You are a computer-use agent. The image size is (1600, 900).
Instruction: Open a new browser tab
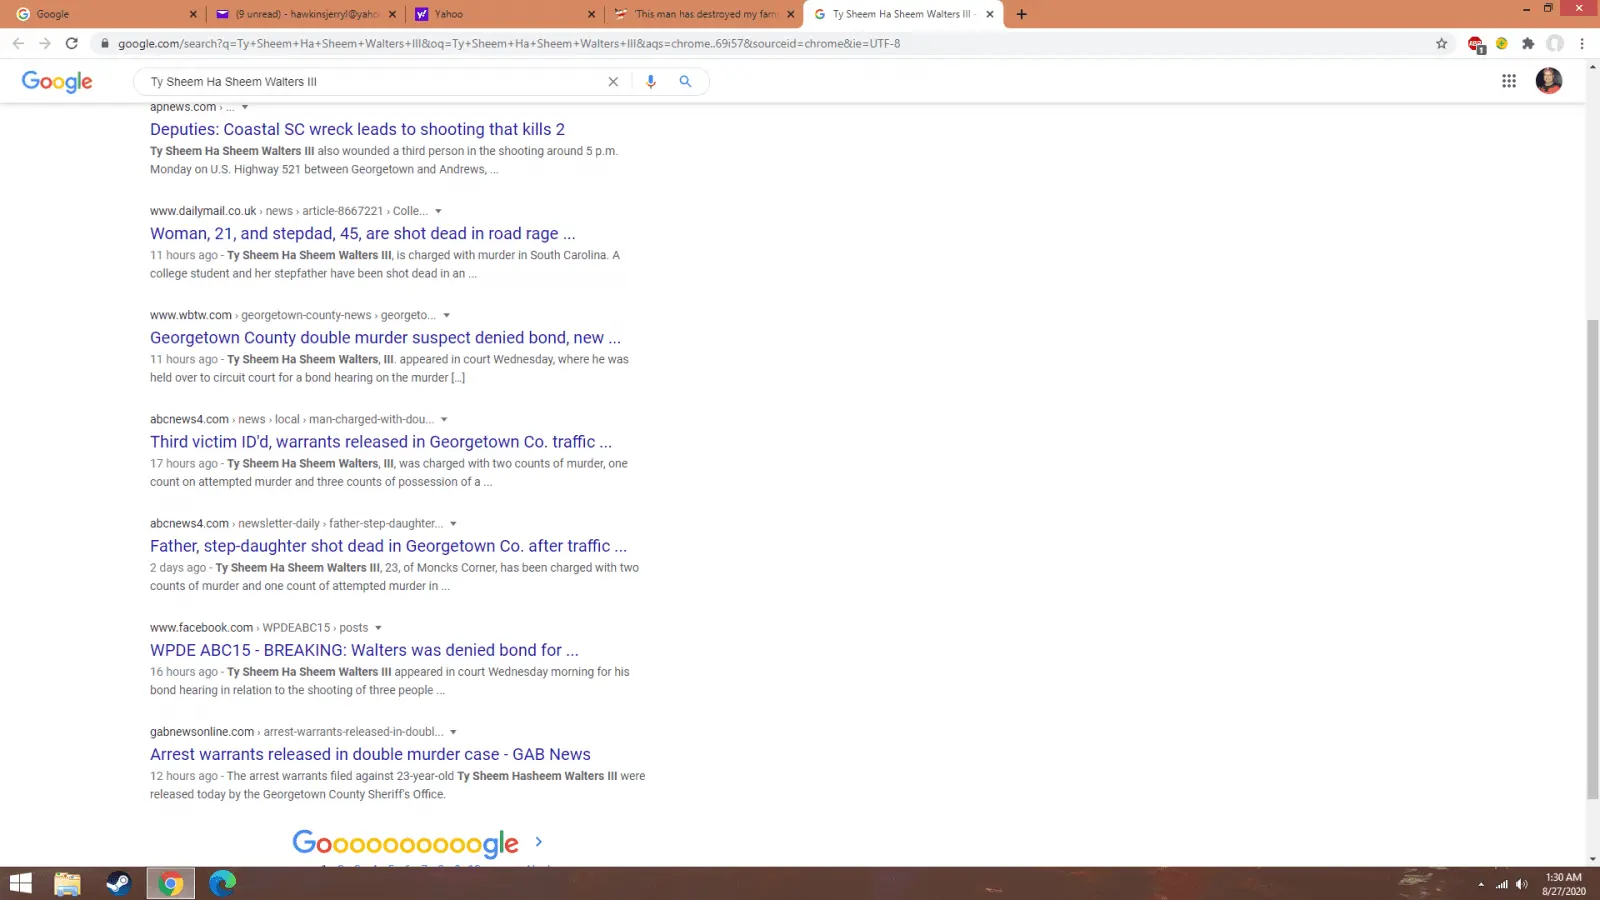[x=1021, y=14]
